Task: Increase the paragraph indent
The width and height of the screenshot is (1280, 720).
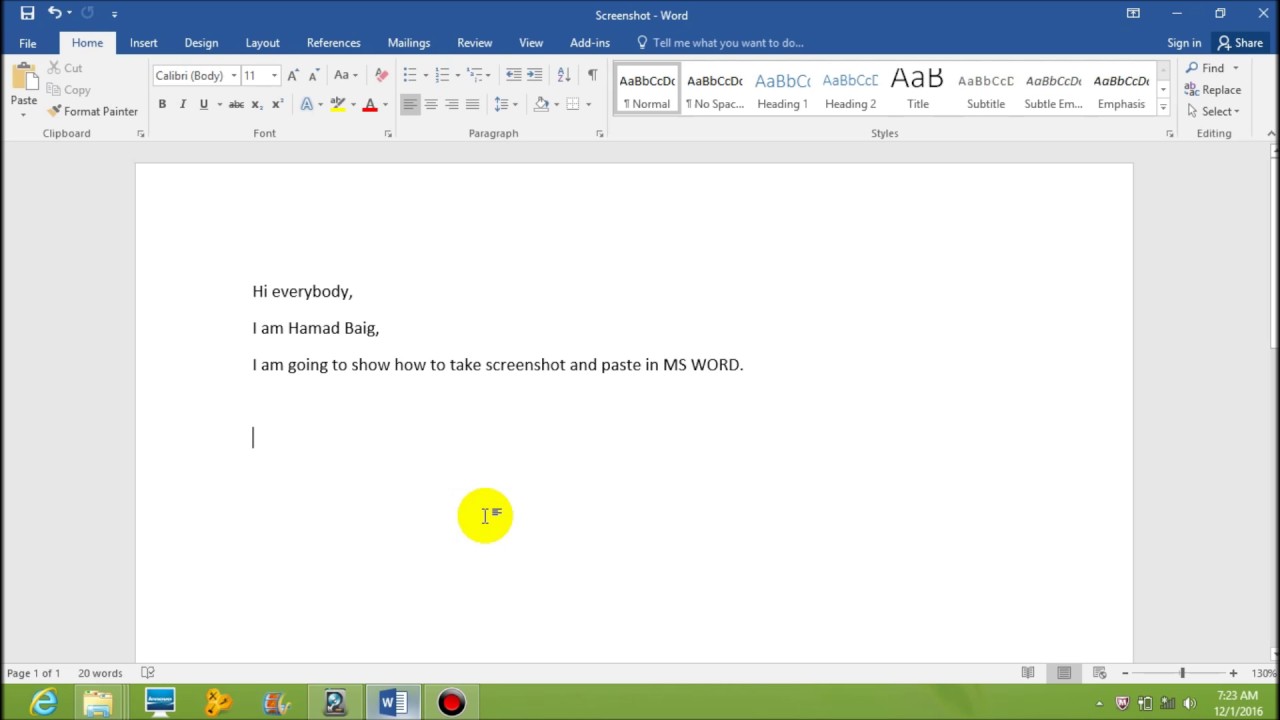Action: pyautogui.click(x=535, y=75)
